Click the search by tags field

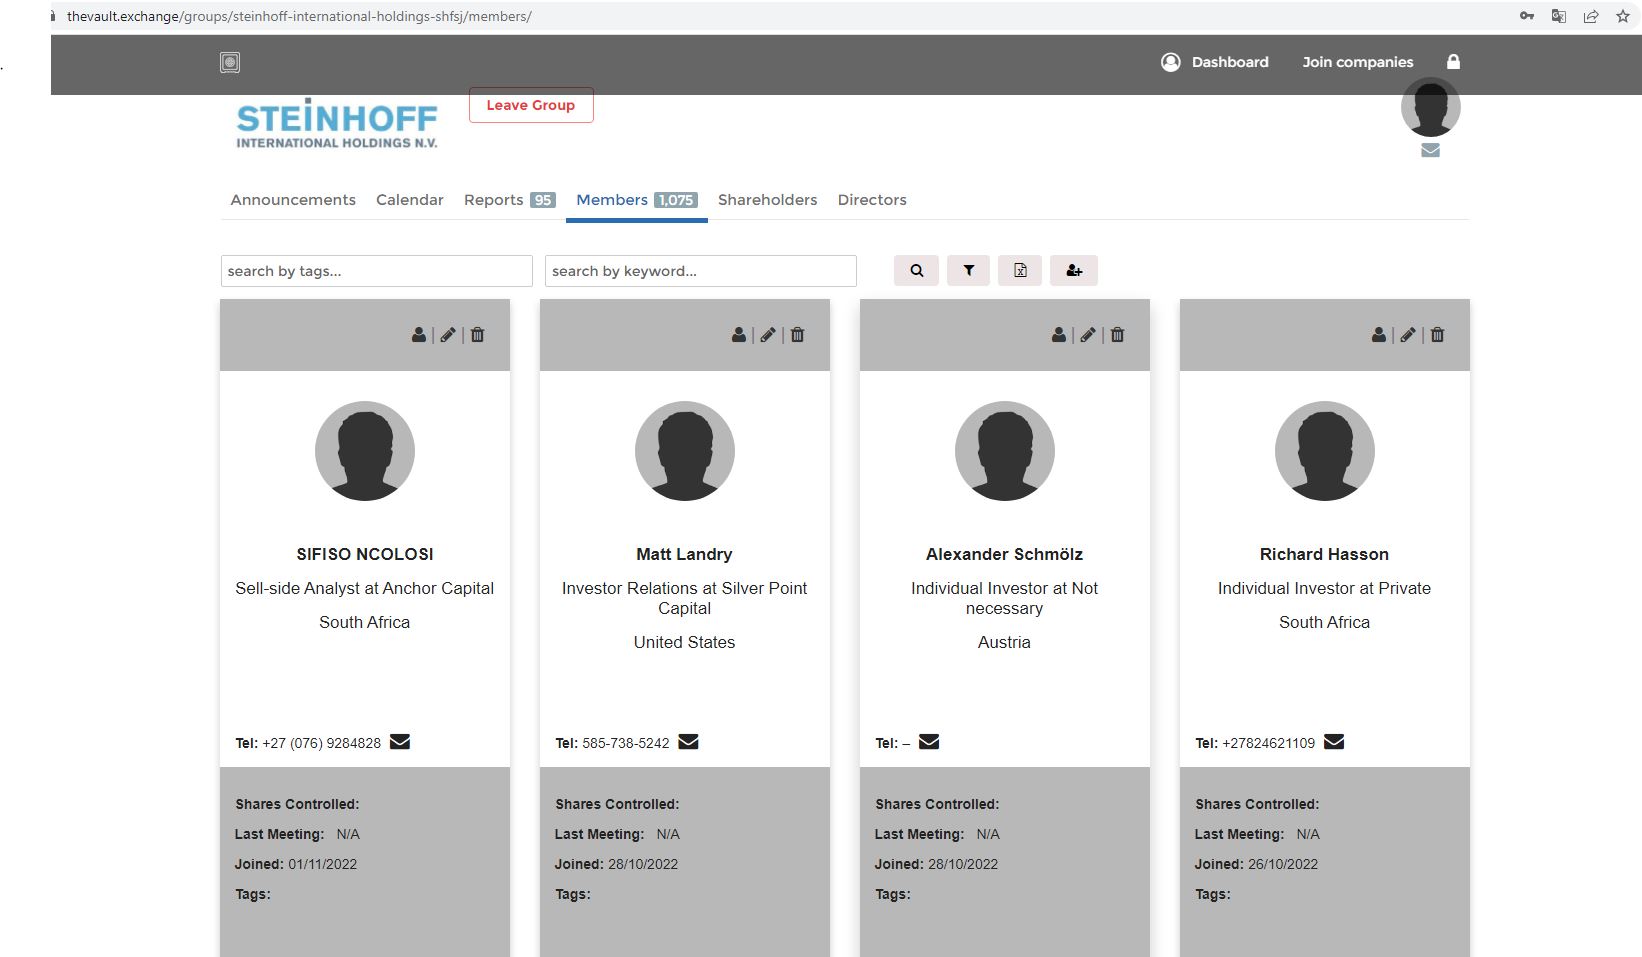[376, 270]
